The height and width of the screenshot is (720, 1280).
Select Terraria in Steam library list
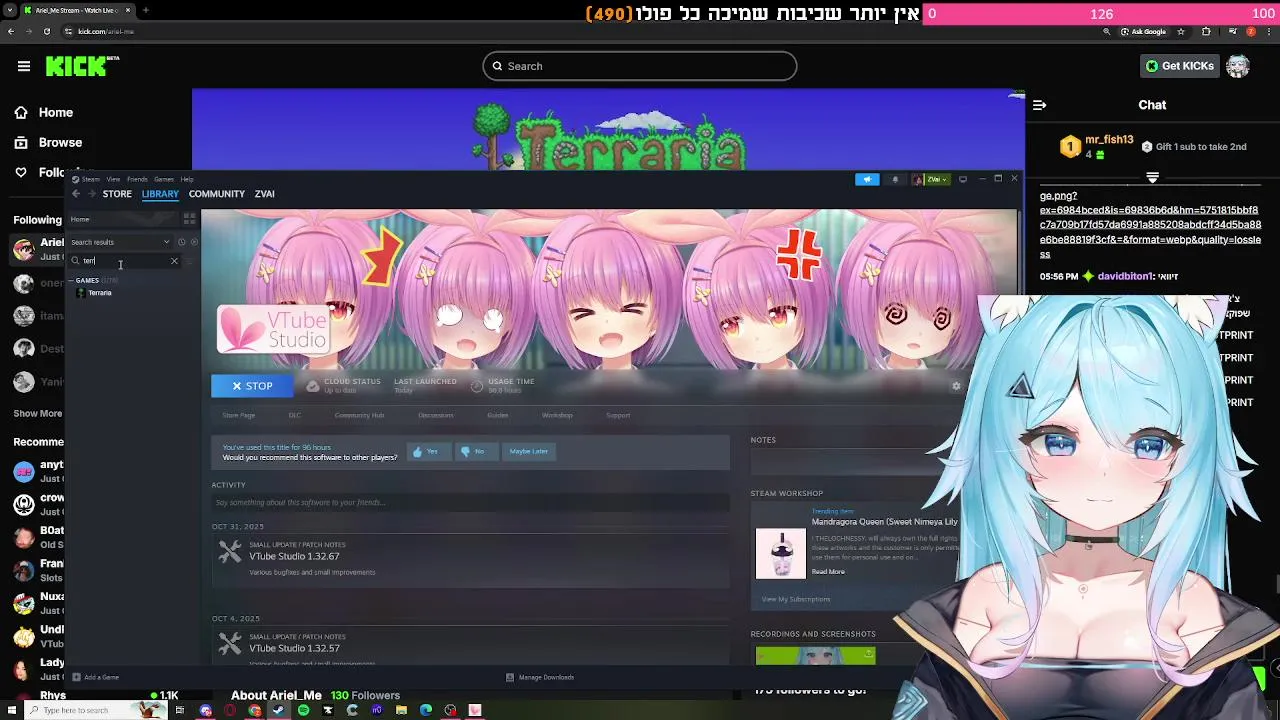point(99,293)
